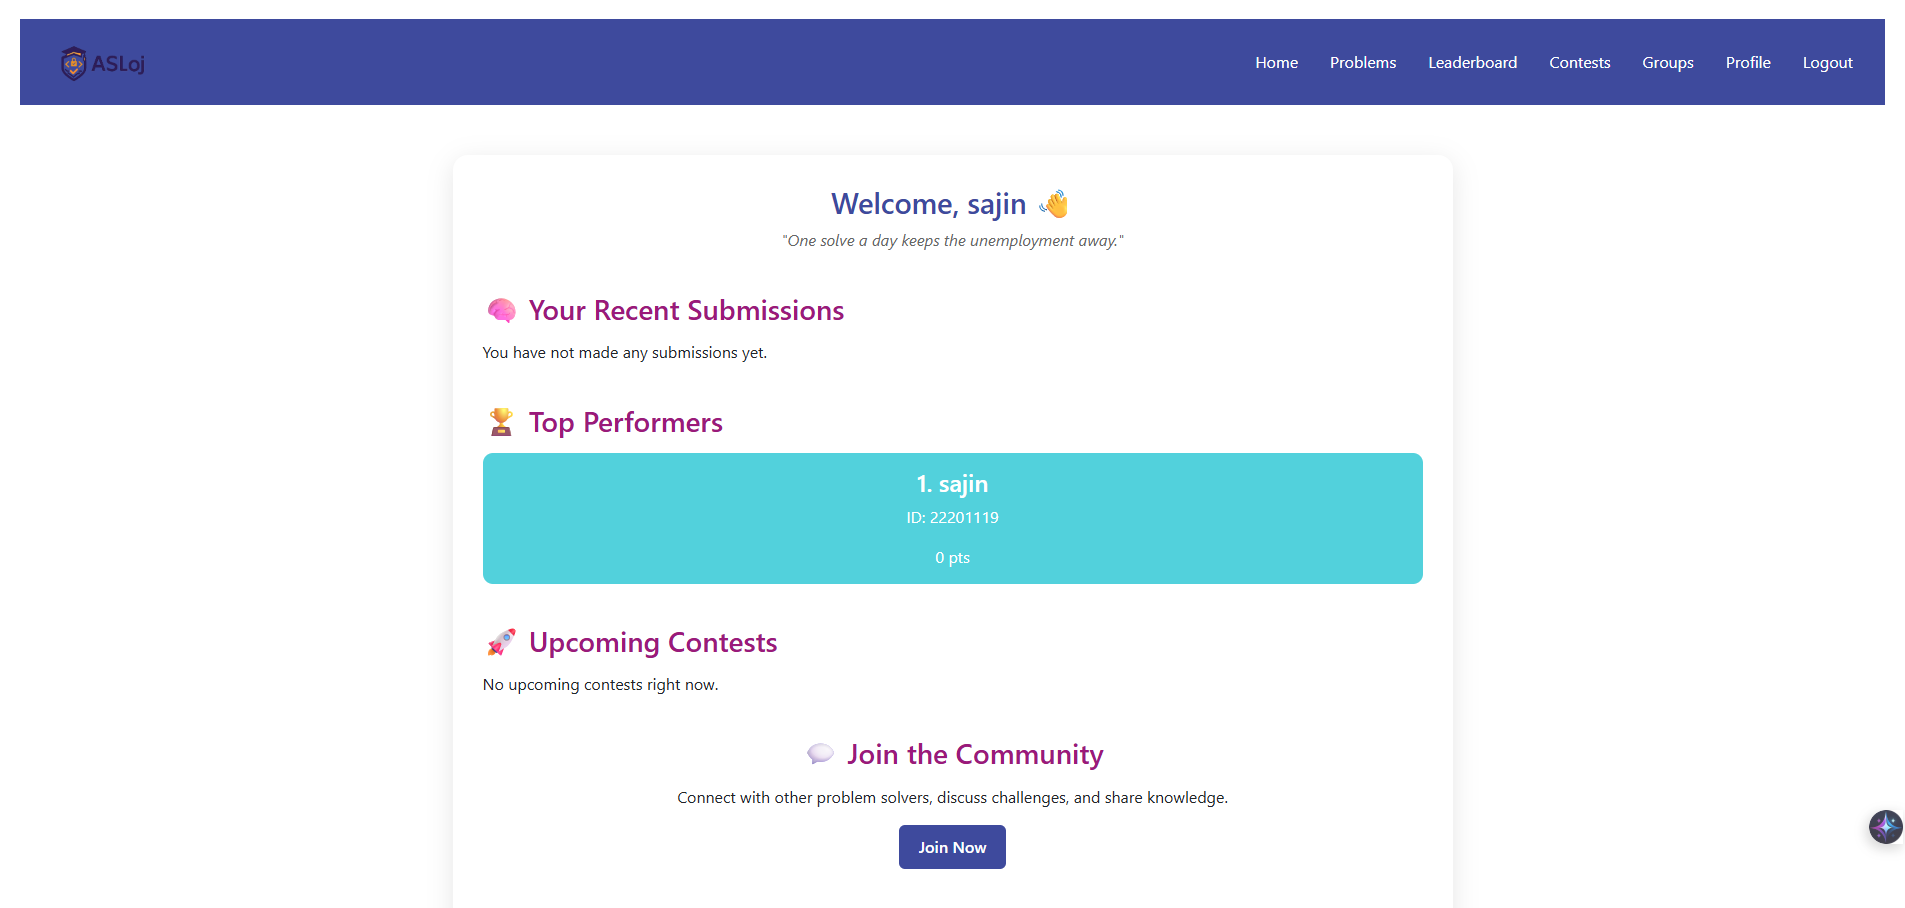Open the Problems page
This screenshot has width=1905, height=908.
click(1362, 62)
